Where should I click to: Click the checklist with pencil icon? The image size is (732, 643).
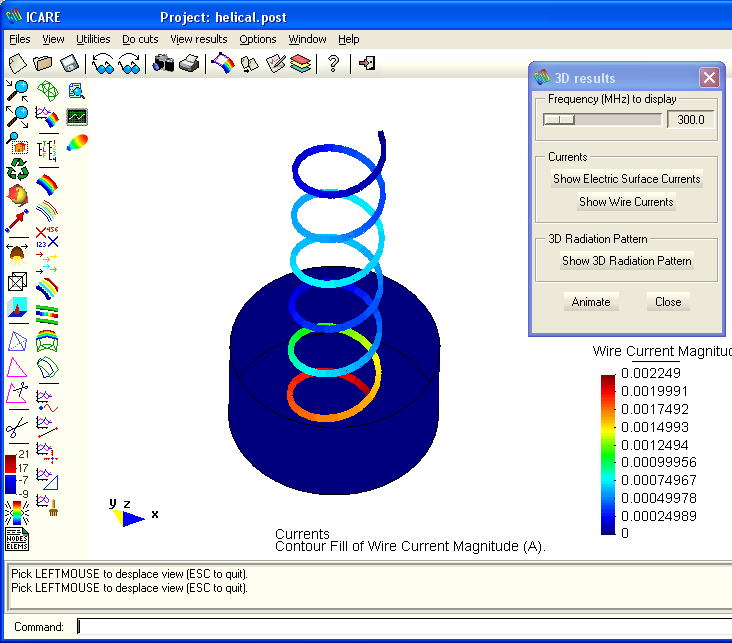click(x=275, y=64)
